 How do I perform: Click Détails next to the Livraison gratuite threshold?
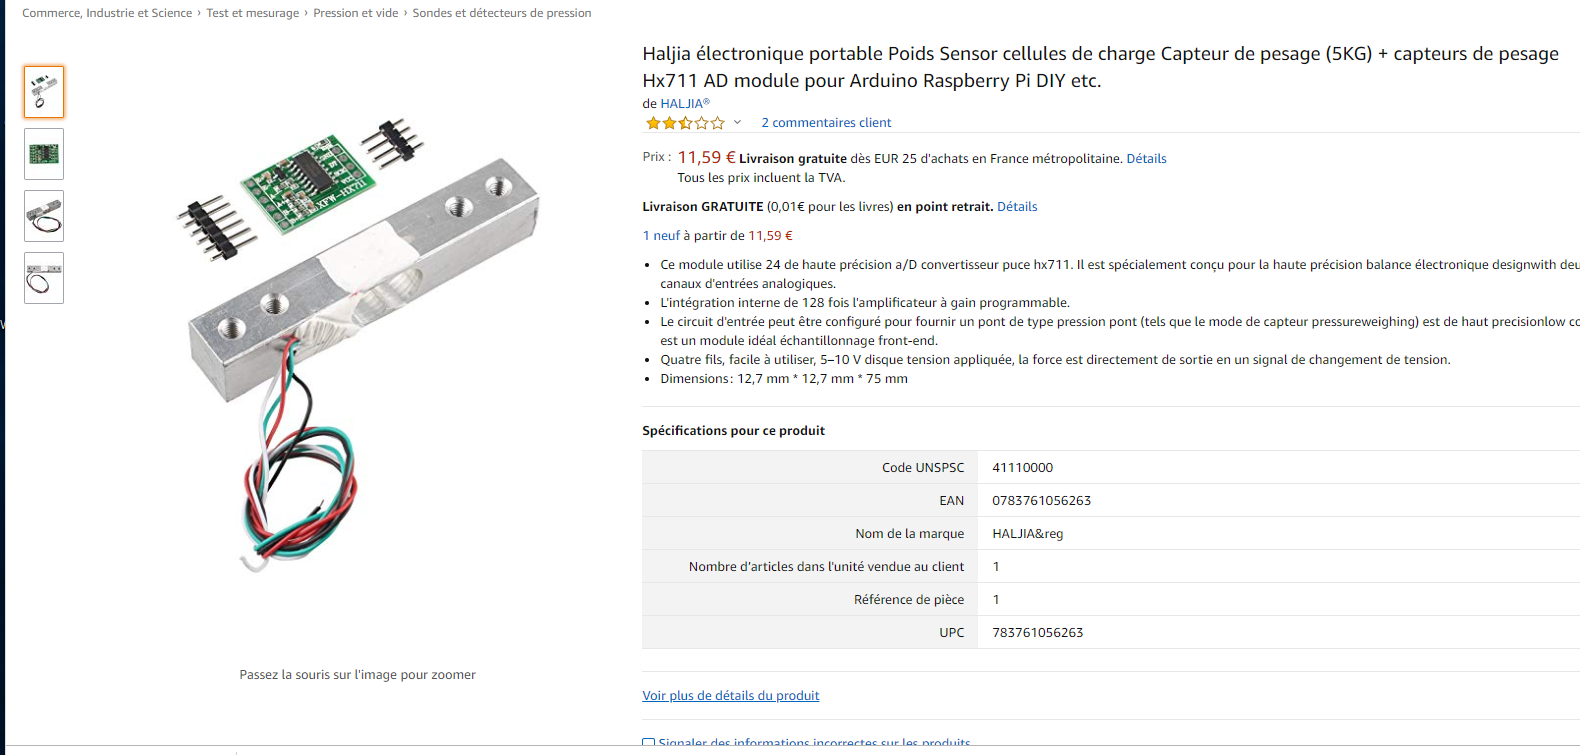pos(1146,159)
